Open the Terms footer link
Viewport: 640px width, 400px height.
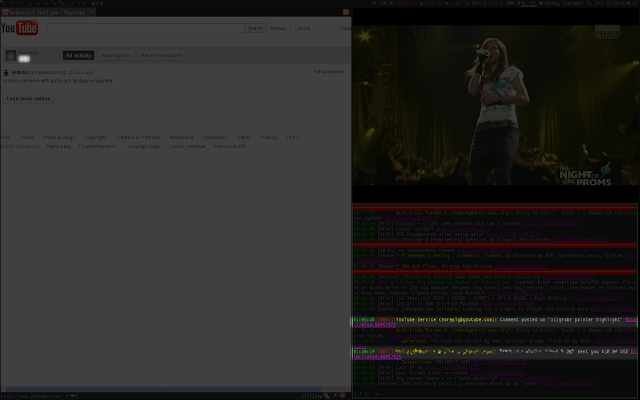click(293, 138)
